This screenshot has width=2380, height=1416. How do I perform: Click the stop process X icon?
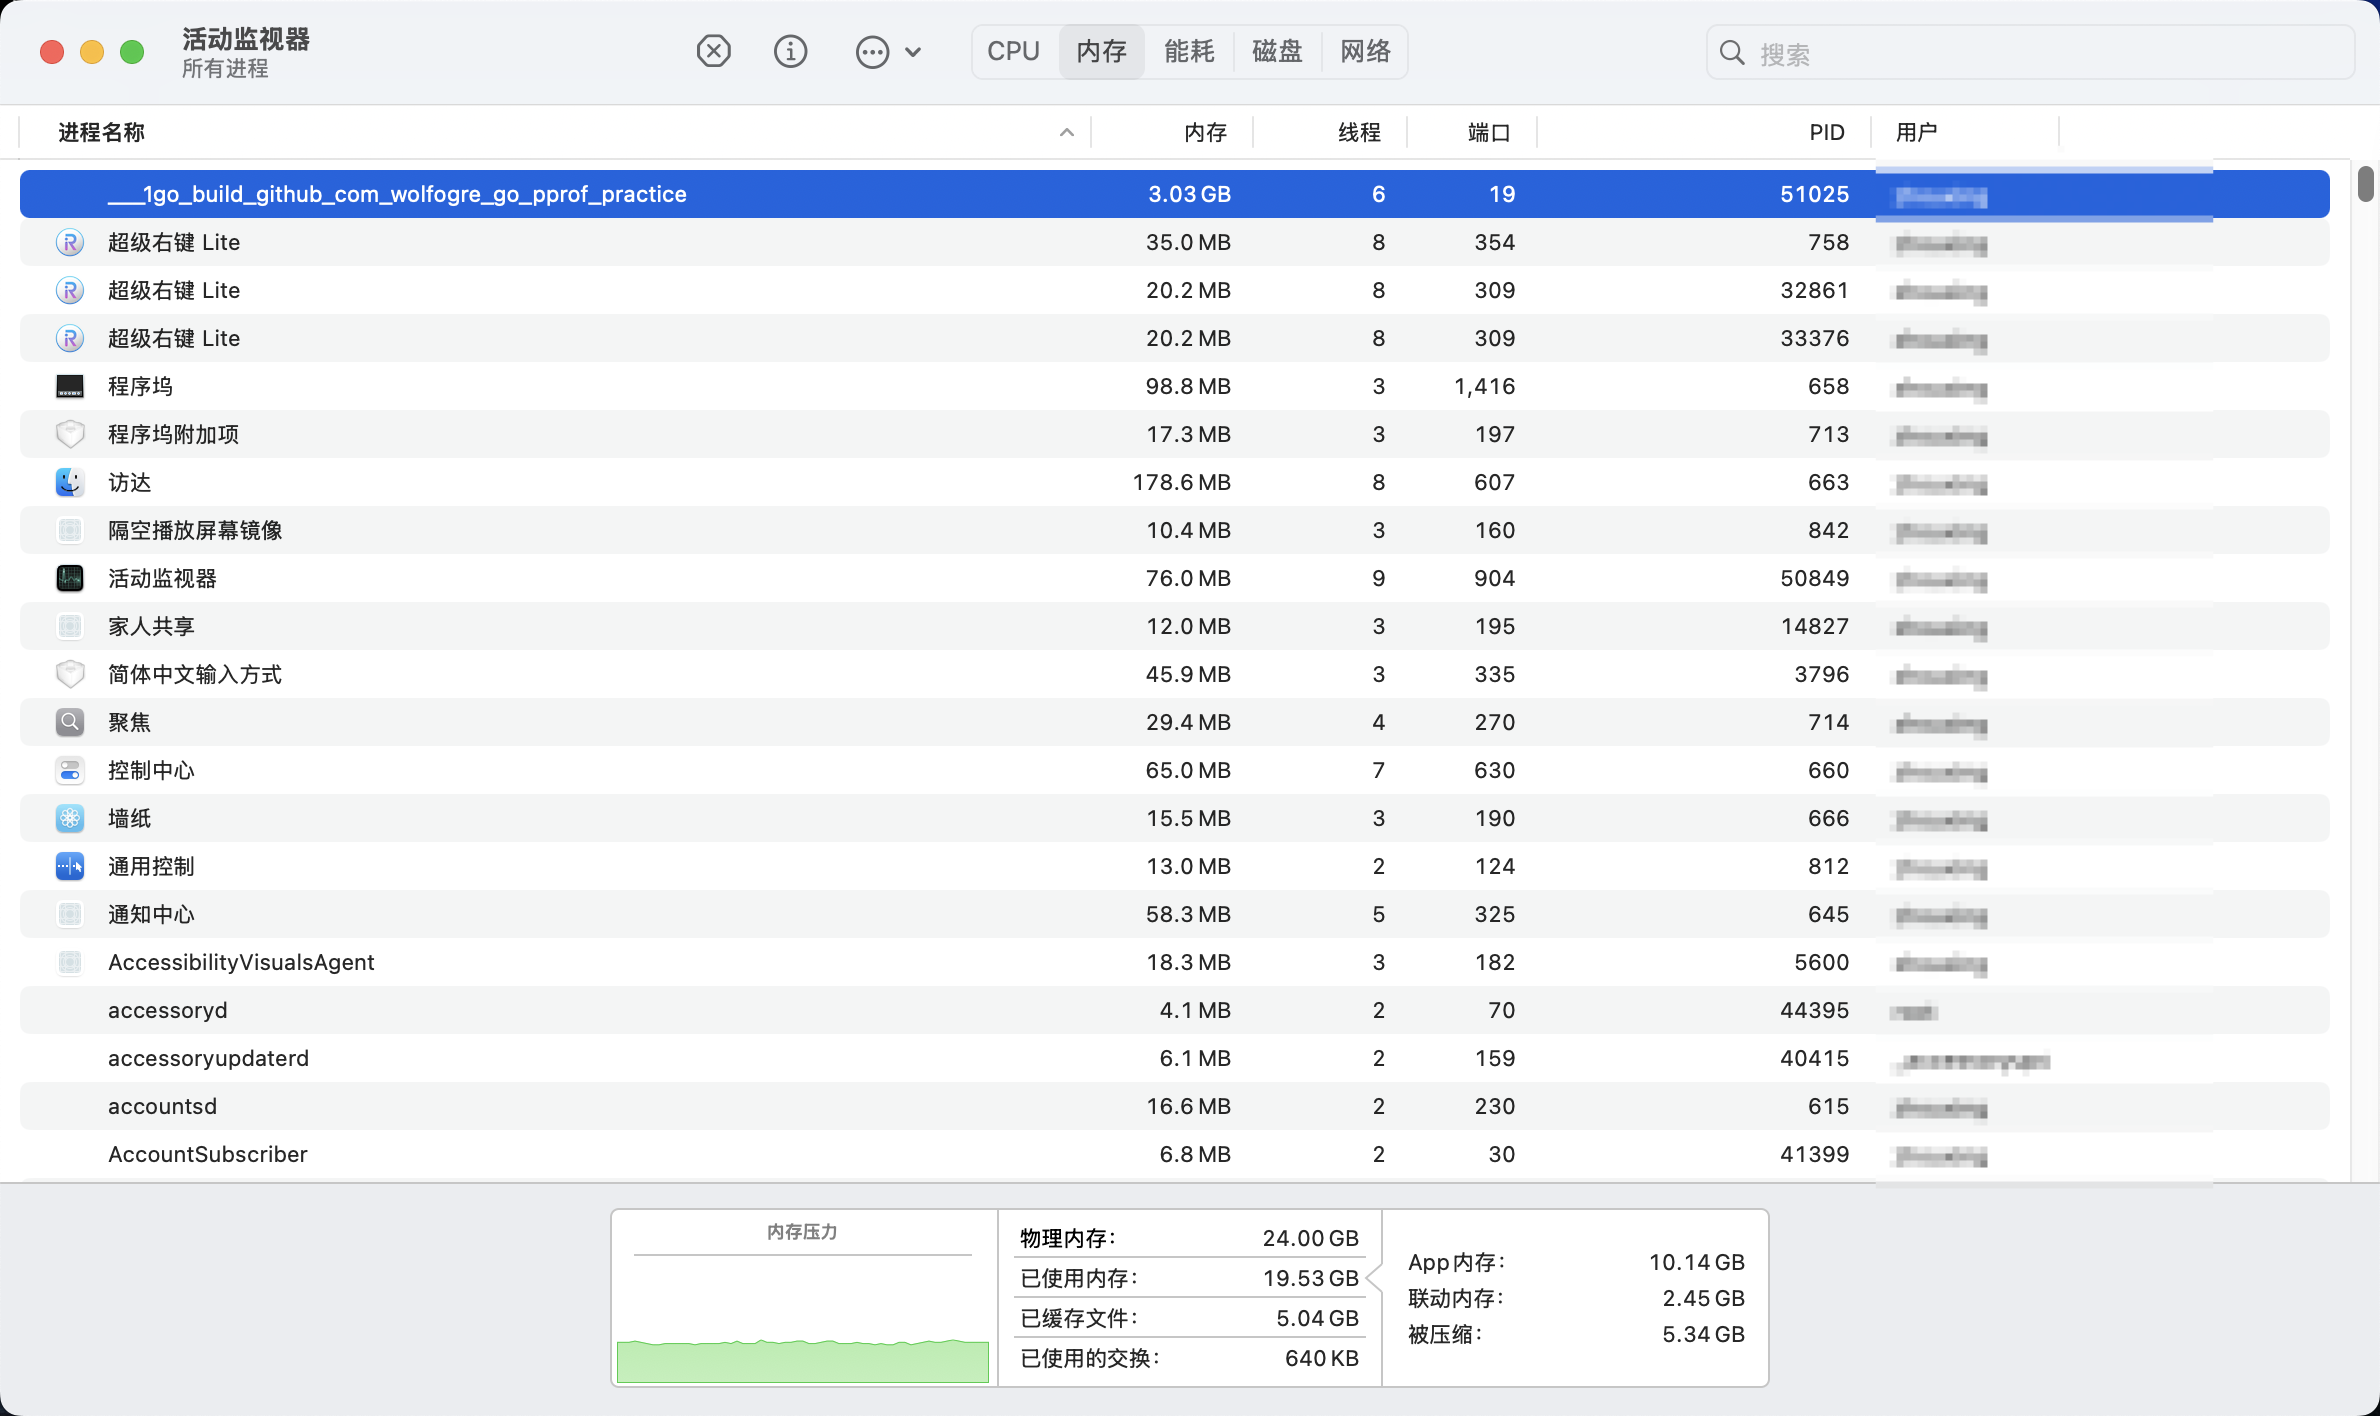(713, 51)
